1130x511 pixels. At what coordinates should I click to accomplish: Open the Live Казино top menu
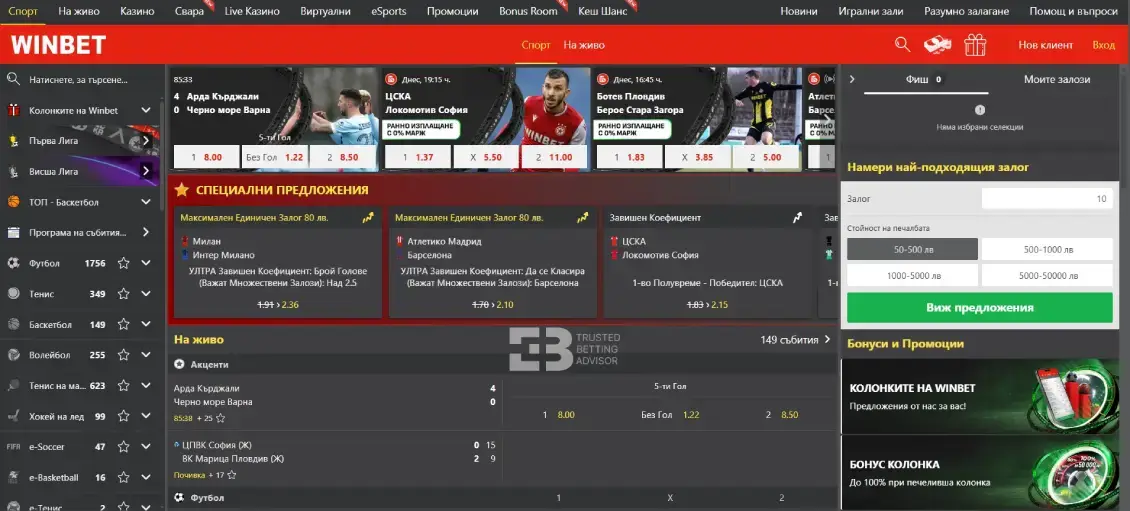pyautogui.click(x=252, y=12)
